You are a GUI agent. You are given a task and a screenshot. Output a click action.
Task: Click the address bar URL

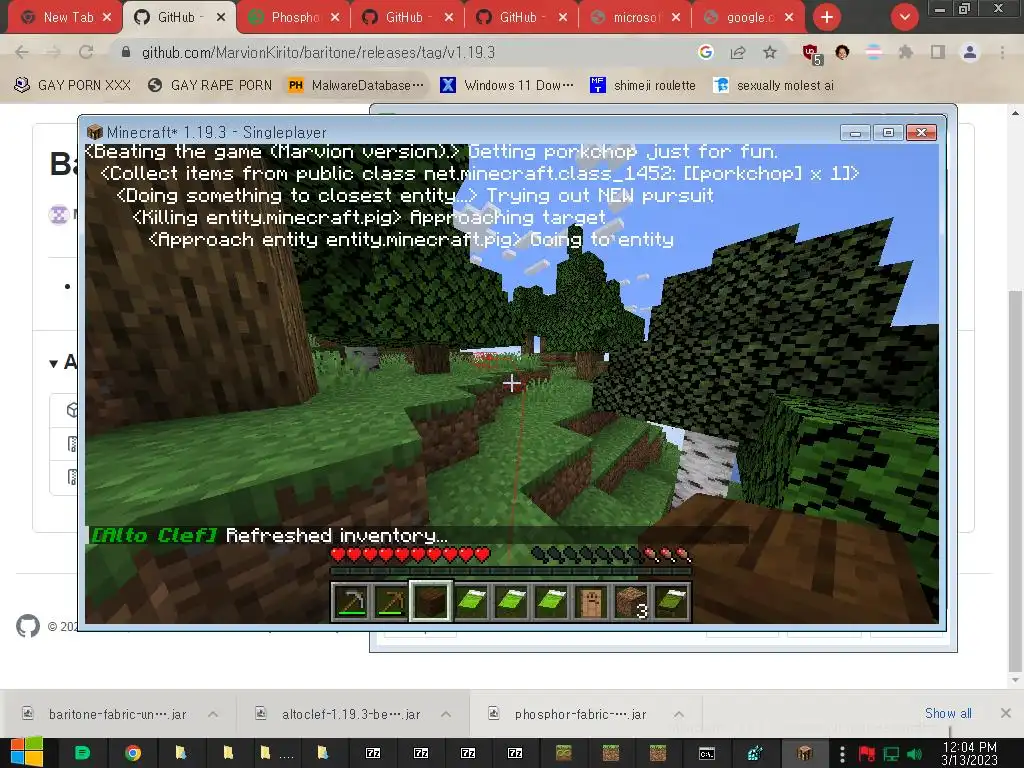(x=318, y=52)
